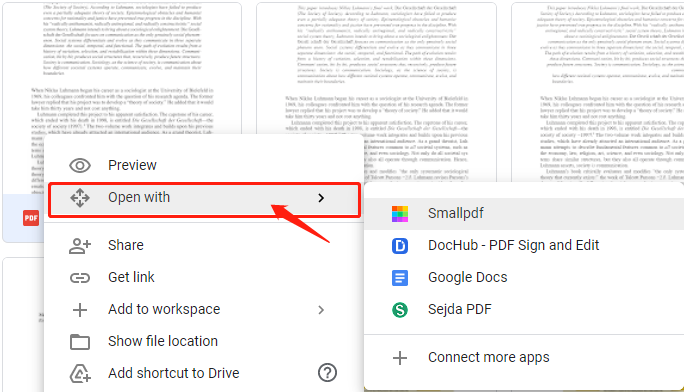Screen dimensions: 684x392
Task: Select Add to workspace menu entry
Action: (203, 310)
